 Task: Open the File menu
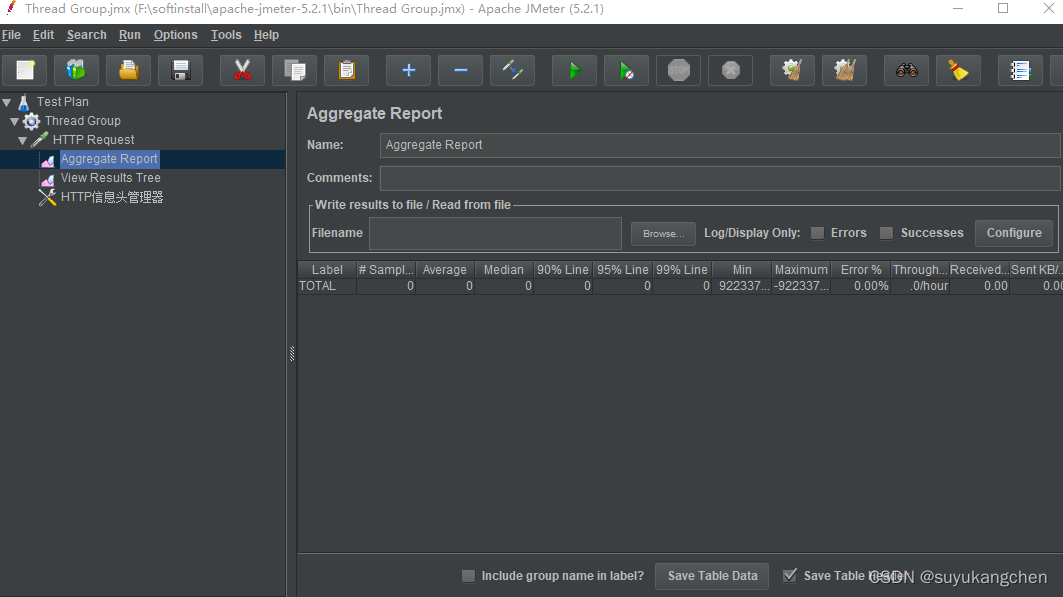click(11, 35)
